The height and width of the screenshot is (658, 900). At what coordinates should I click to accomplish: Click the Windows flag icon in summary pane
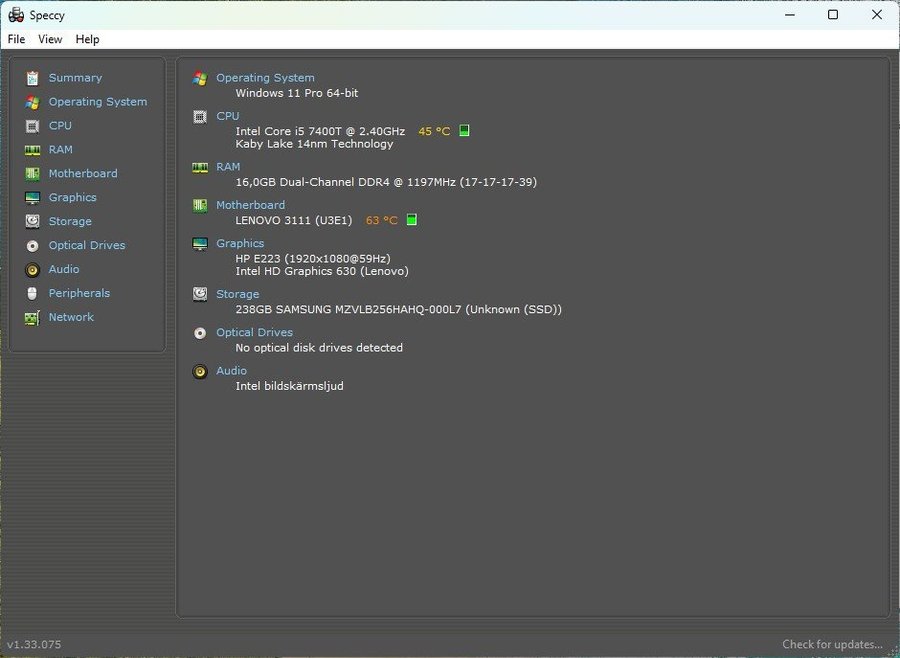(200, 78)
